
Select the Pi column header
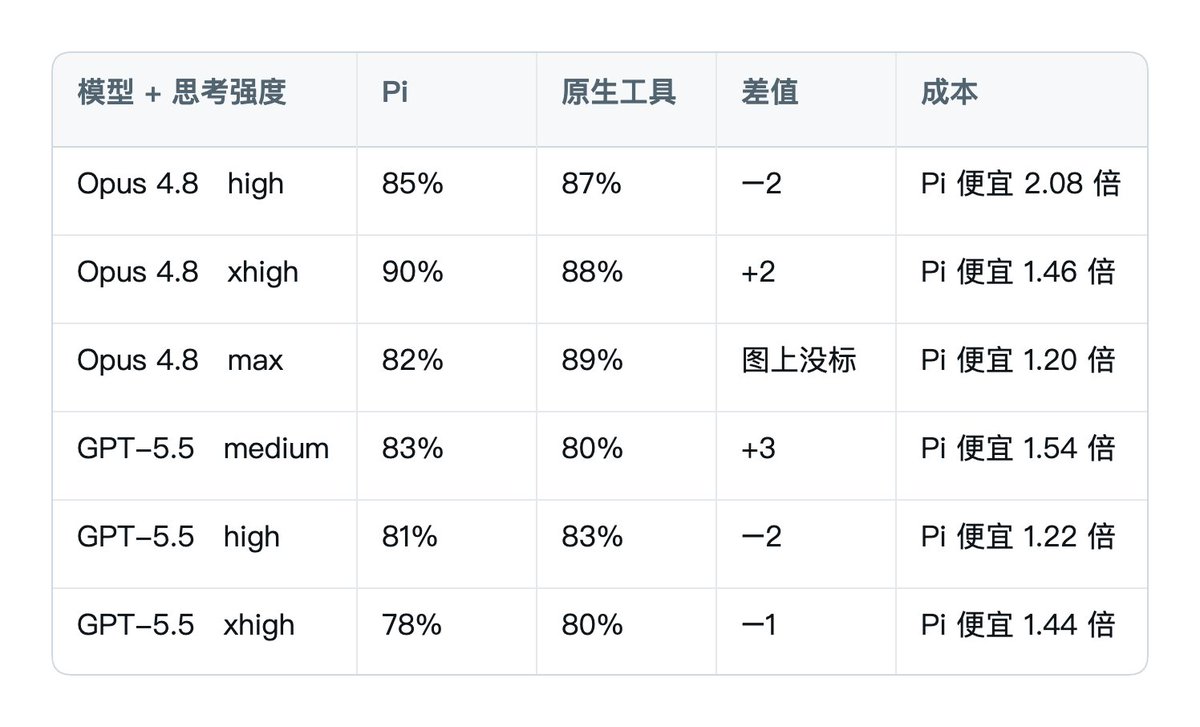click(395, 93)
